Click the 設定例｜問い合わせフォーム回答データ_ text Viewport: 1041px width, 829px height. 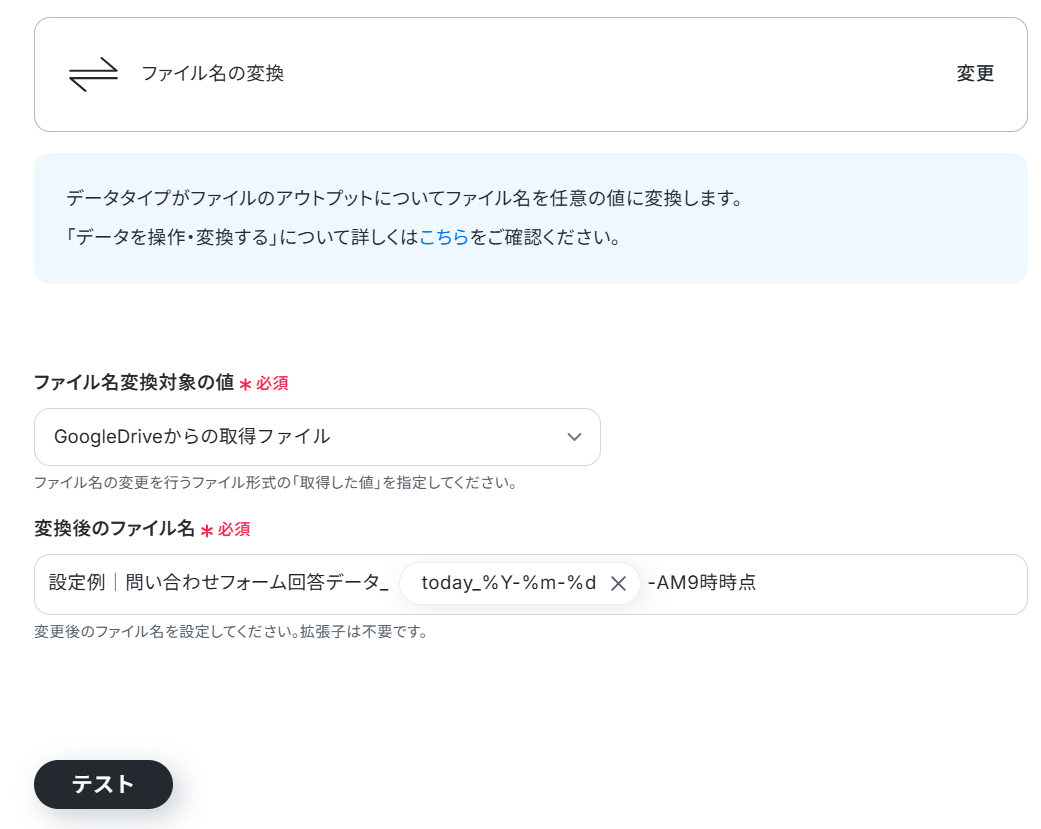click(218, 583)
